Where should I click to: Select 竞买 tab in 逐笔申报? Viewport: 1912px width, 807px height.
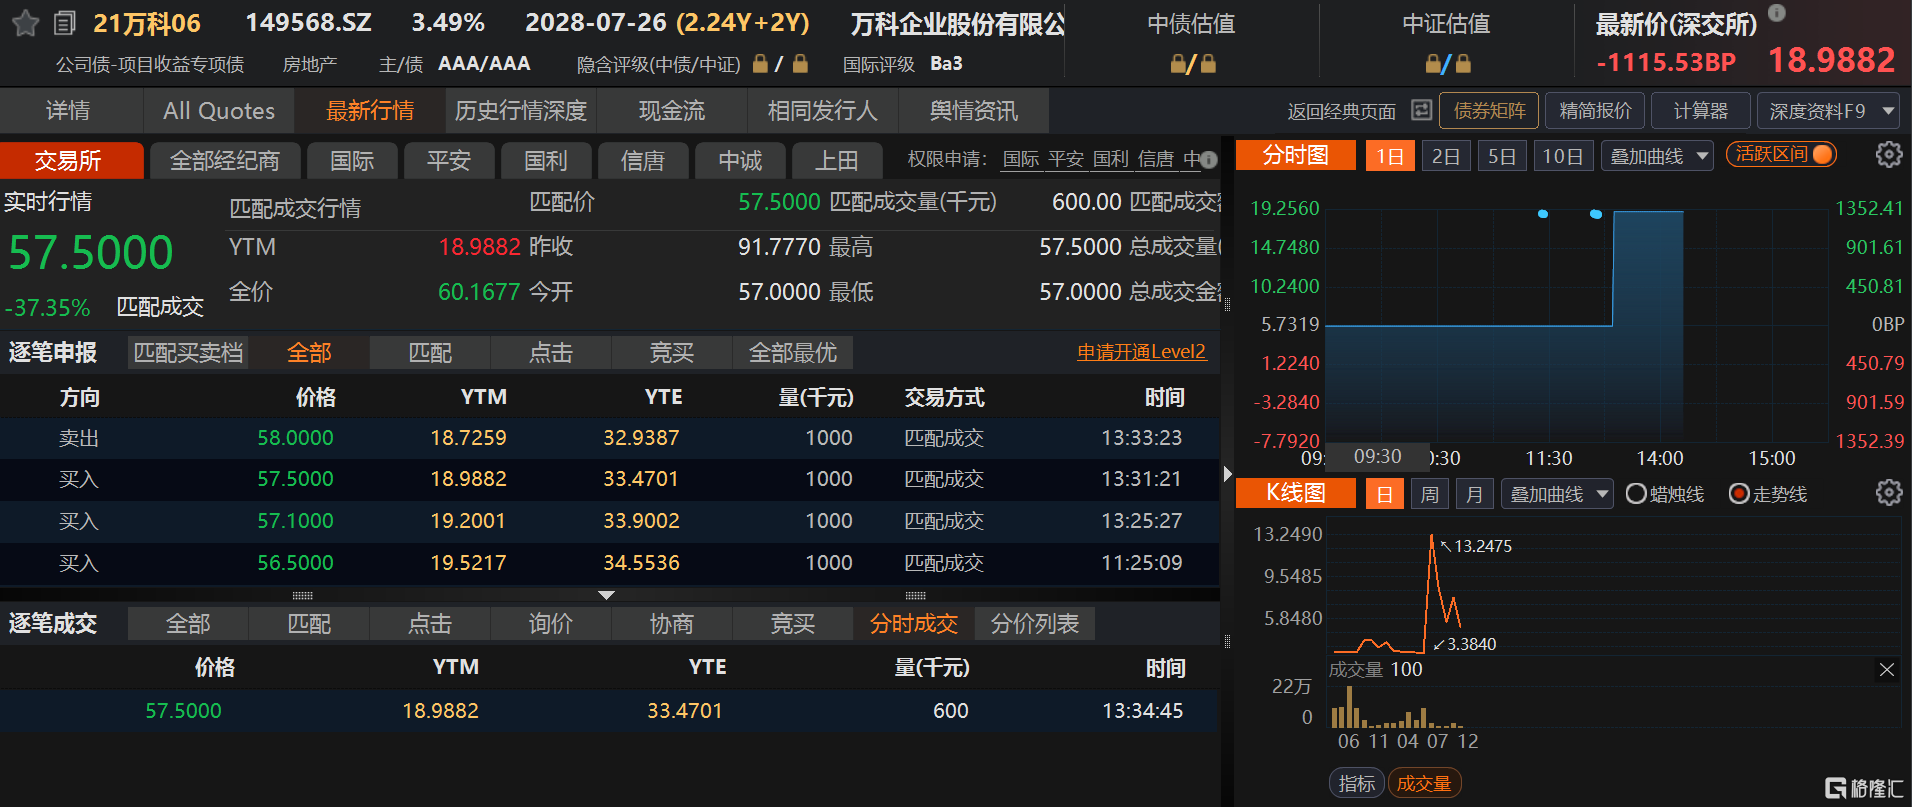[671, 353]
